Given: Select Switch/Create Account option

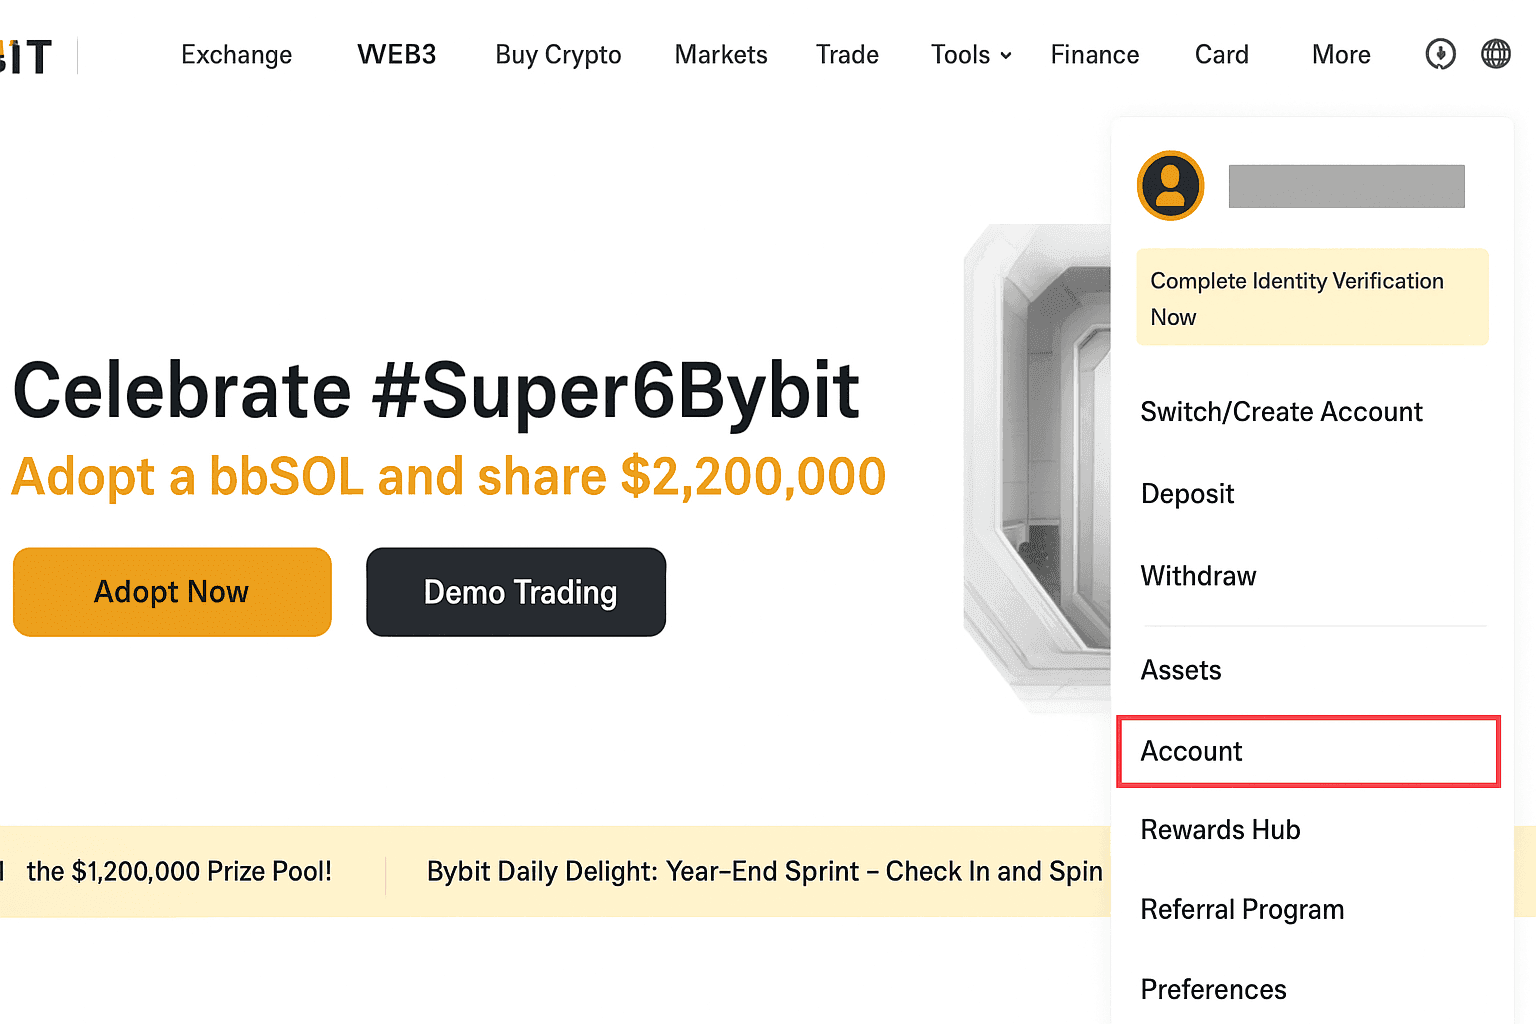Looking at the screenshot, I should (1281, 412).
